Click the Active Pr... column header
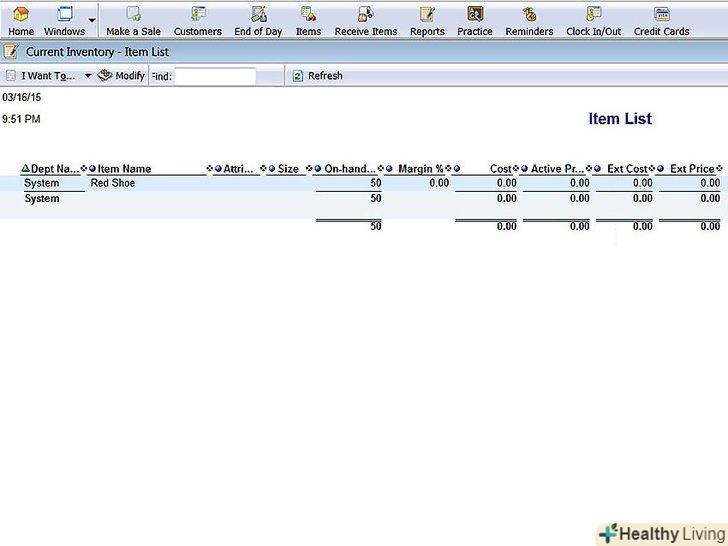This screenshot has height=546, width=728. click(x=557, y=169)
